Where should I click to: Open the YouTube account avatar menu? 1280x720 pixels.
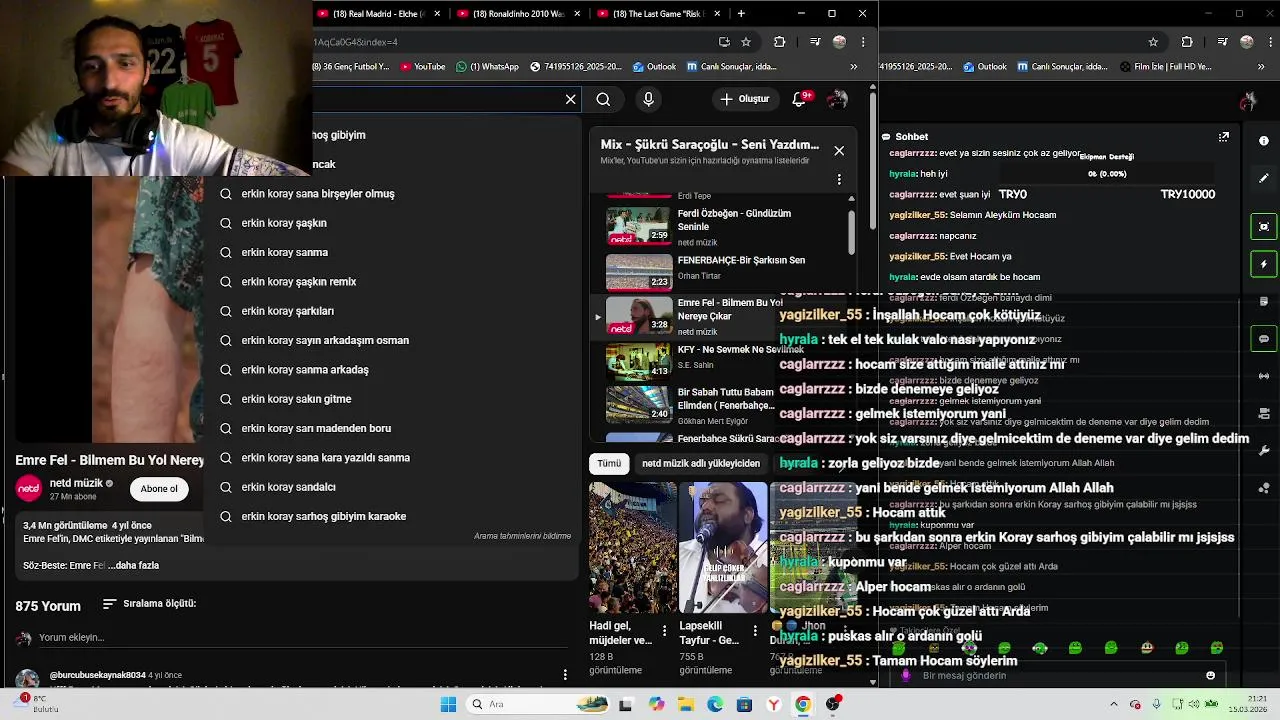point(838,99)
